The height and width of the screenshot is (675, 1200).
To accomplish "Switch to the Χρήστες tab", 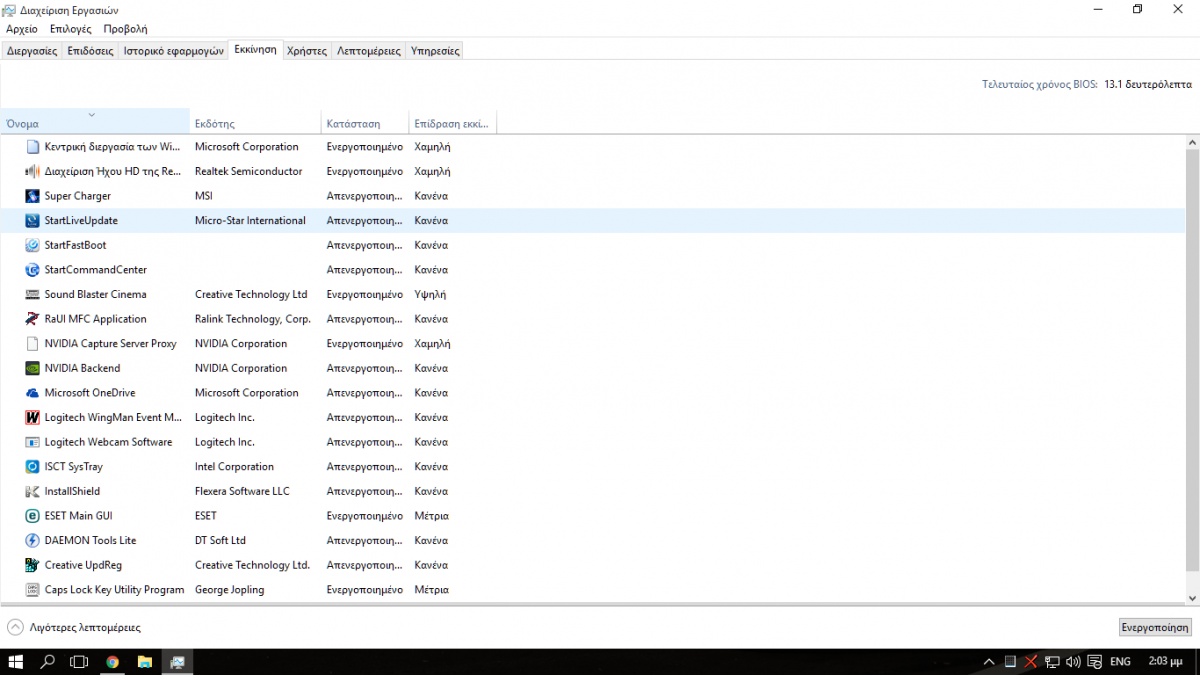I will pyautogui.click(x=306, y=50).
